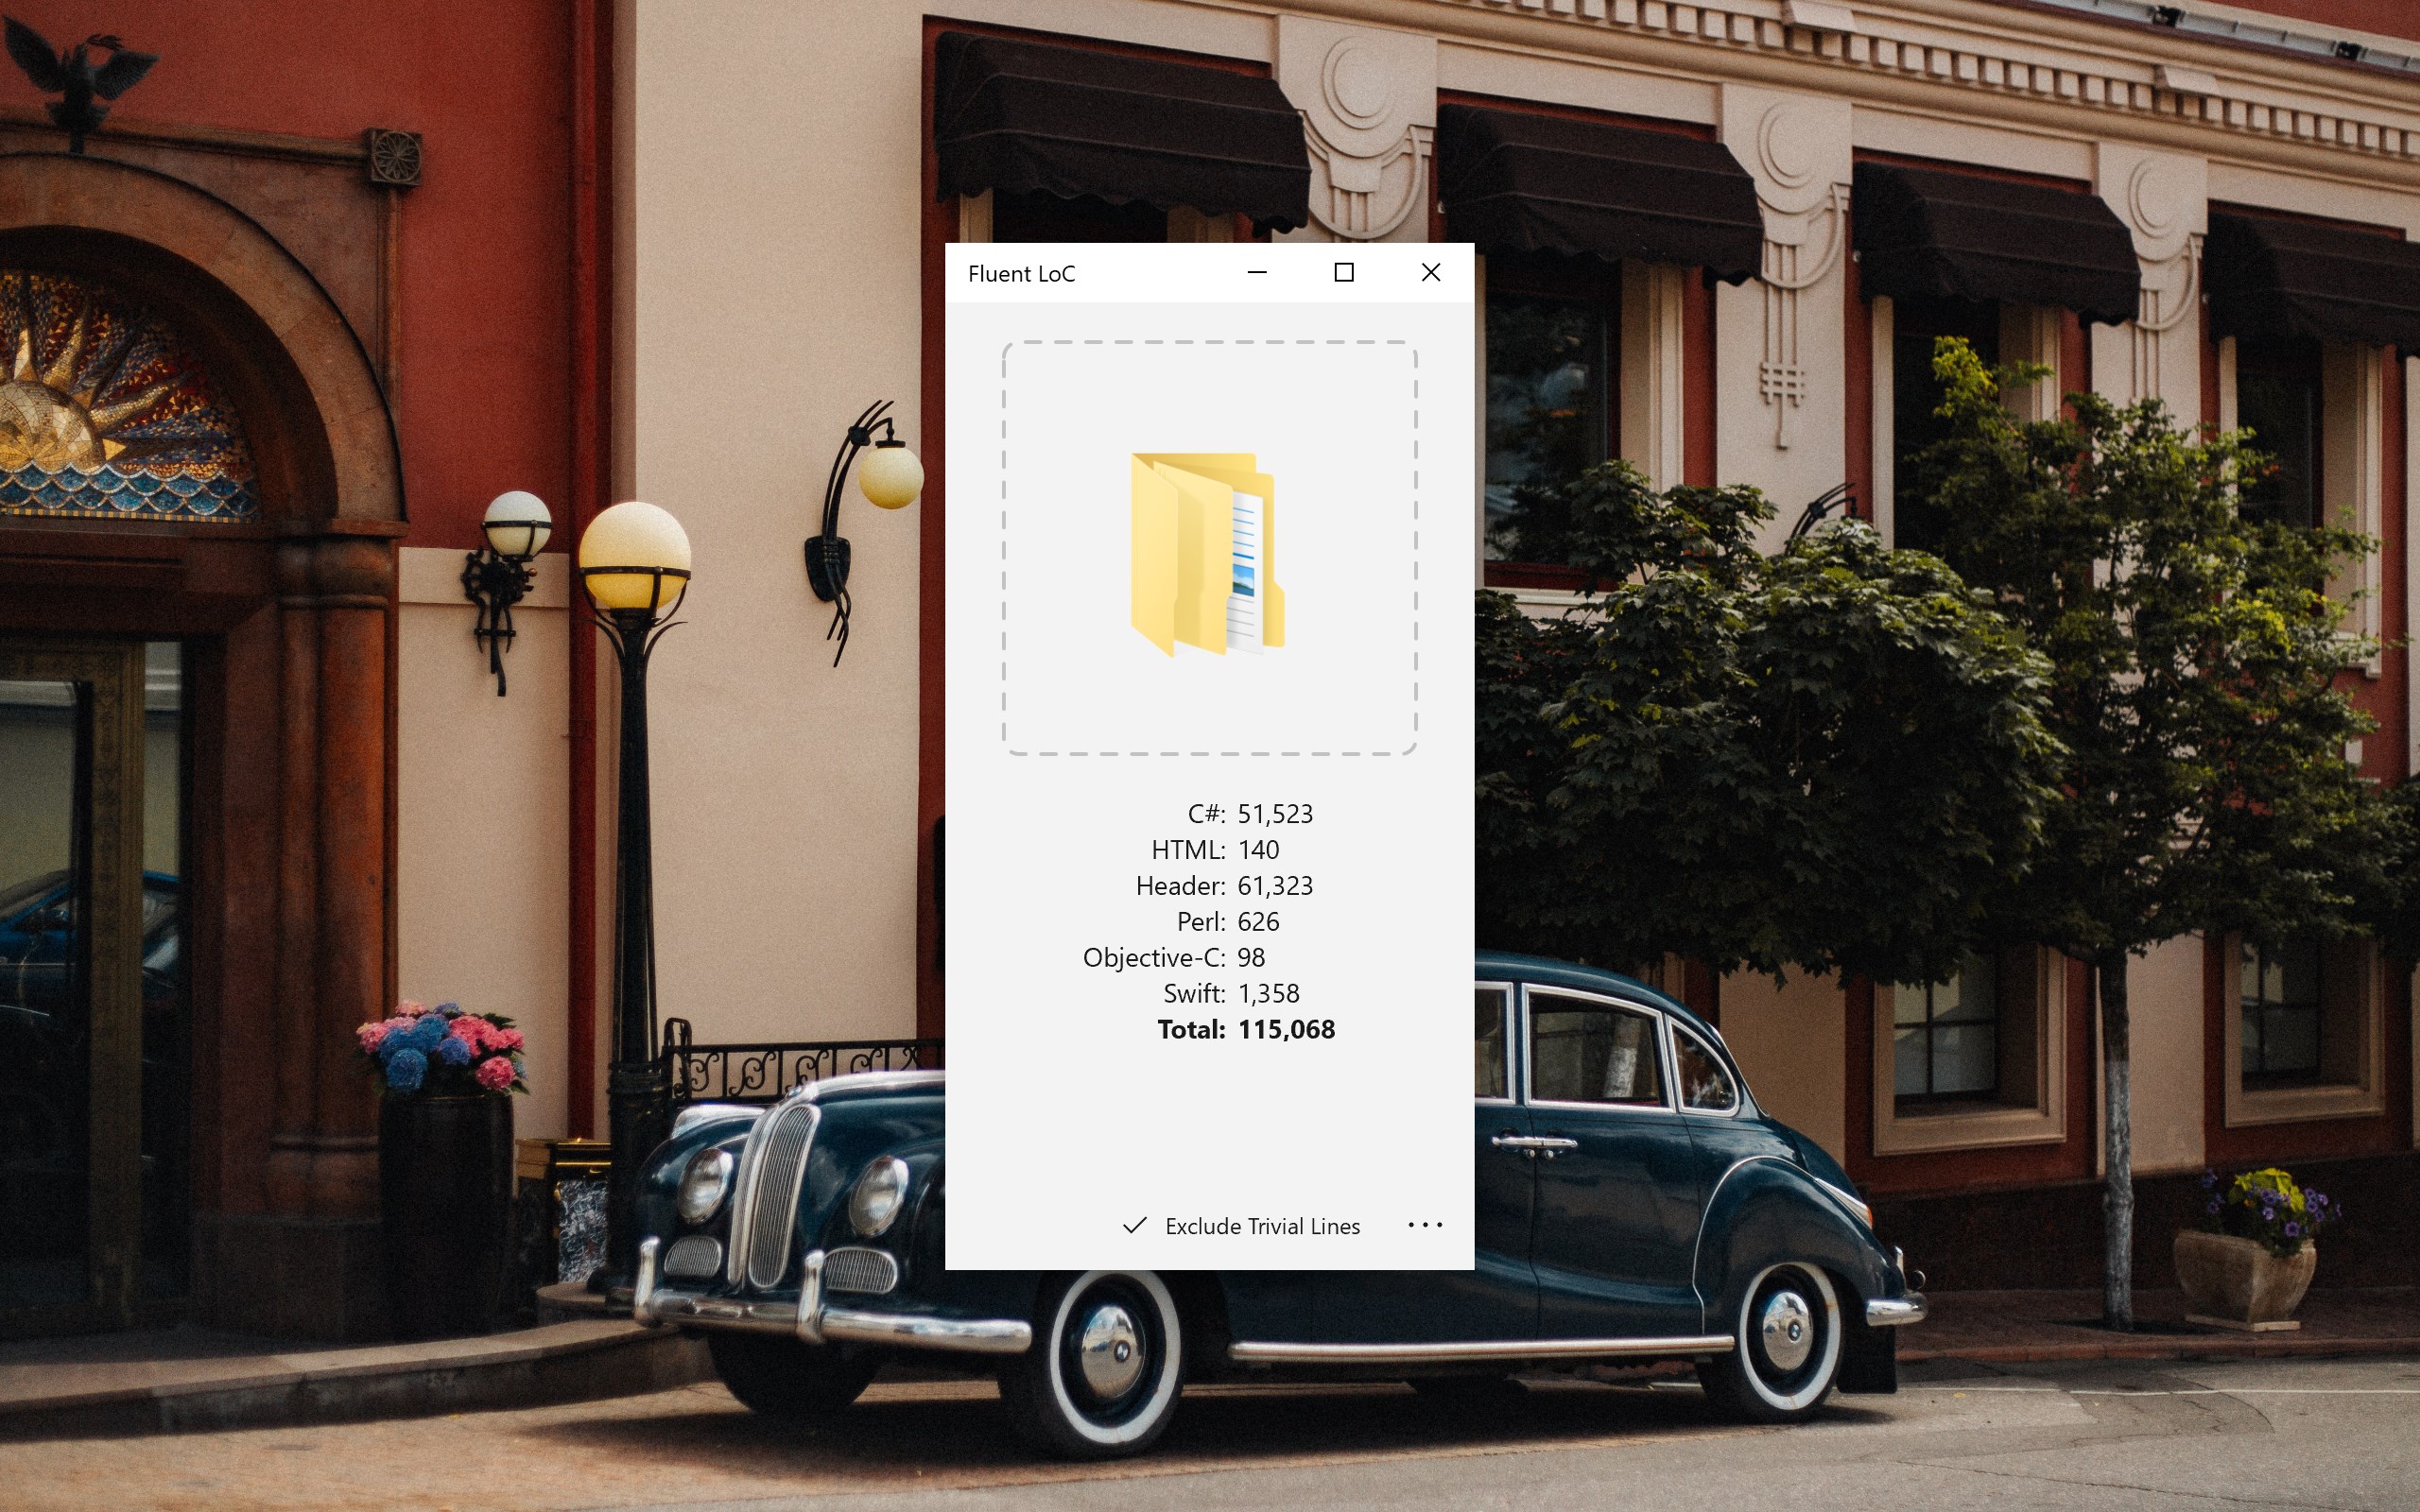Viewport: 2420px width, 1512px height.
Task: Click the 1,358 Swift line count
Action: (x=1268, y=994)
